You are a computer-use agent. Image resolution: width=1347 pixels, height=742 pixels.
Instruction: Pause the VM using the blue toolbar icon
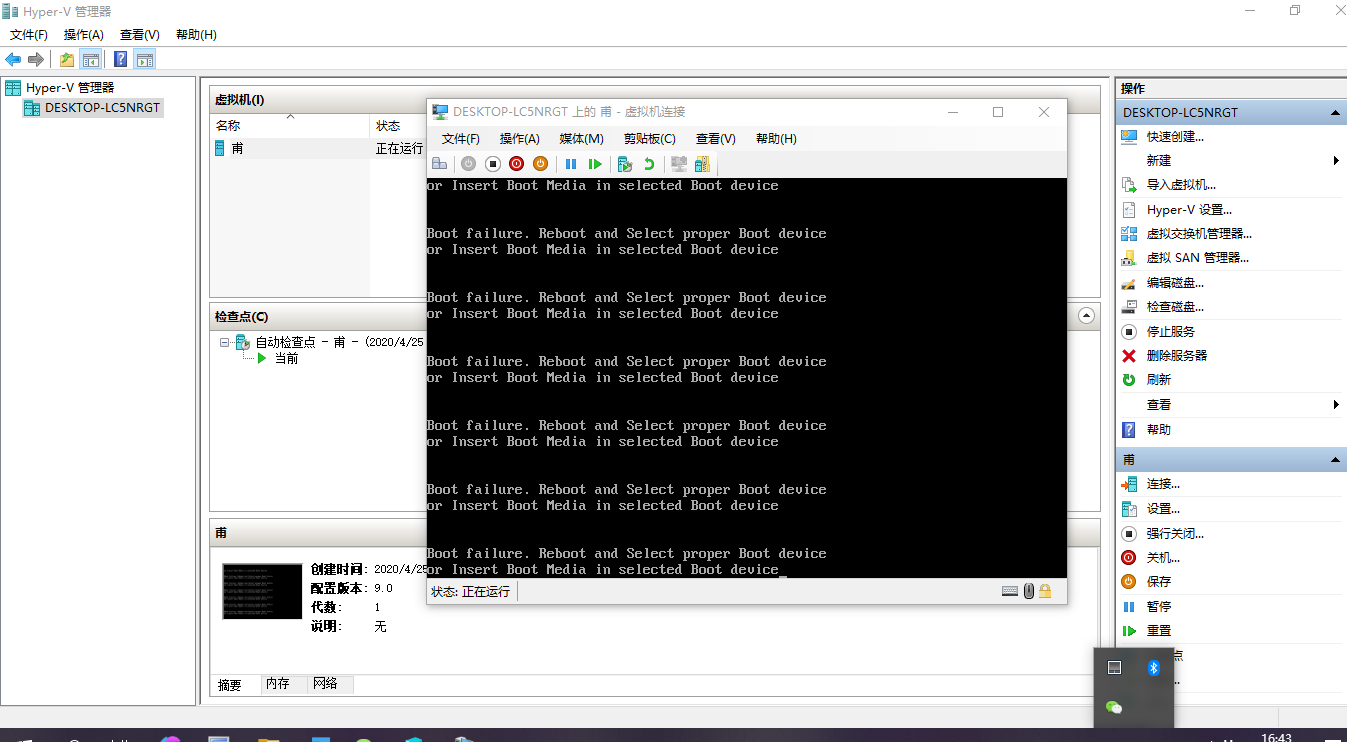tap(571, 164)
